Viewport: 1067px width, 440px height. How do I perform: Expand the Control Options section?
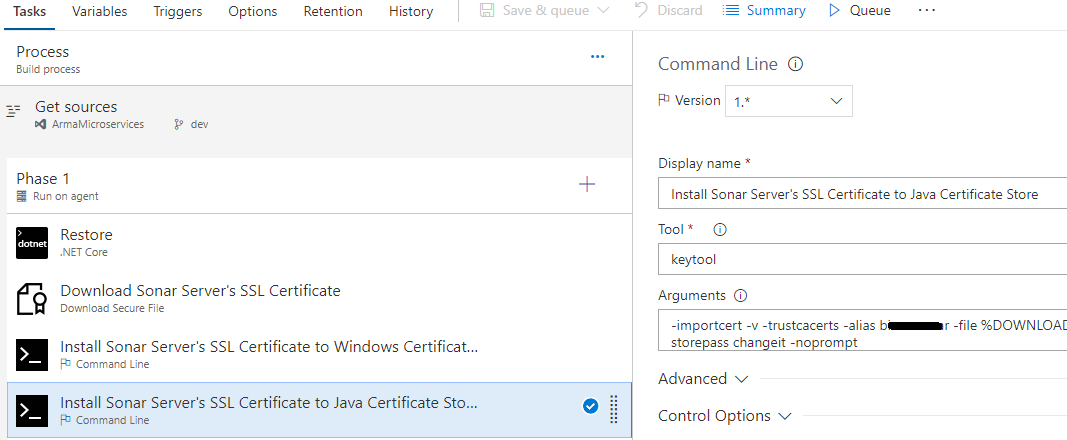(x=724, y=416)
